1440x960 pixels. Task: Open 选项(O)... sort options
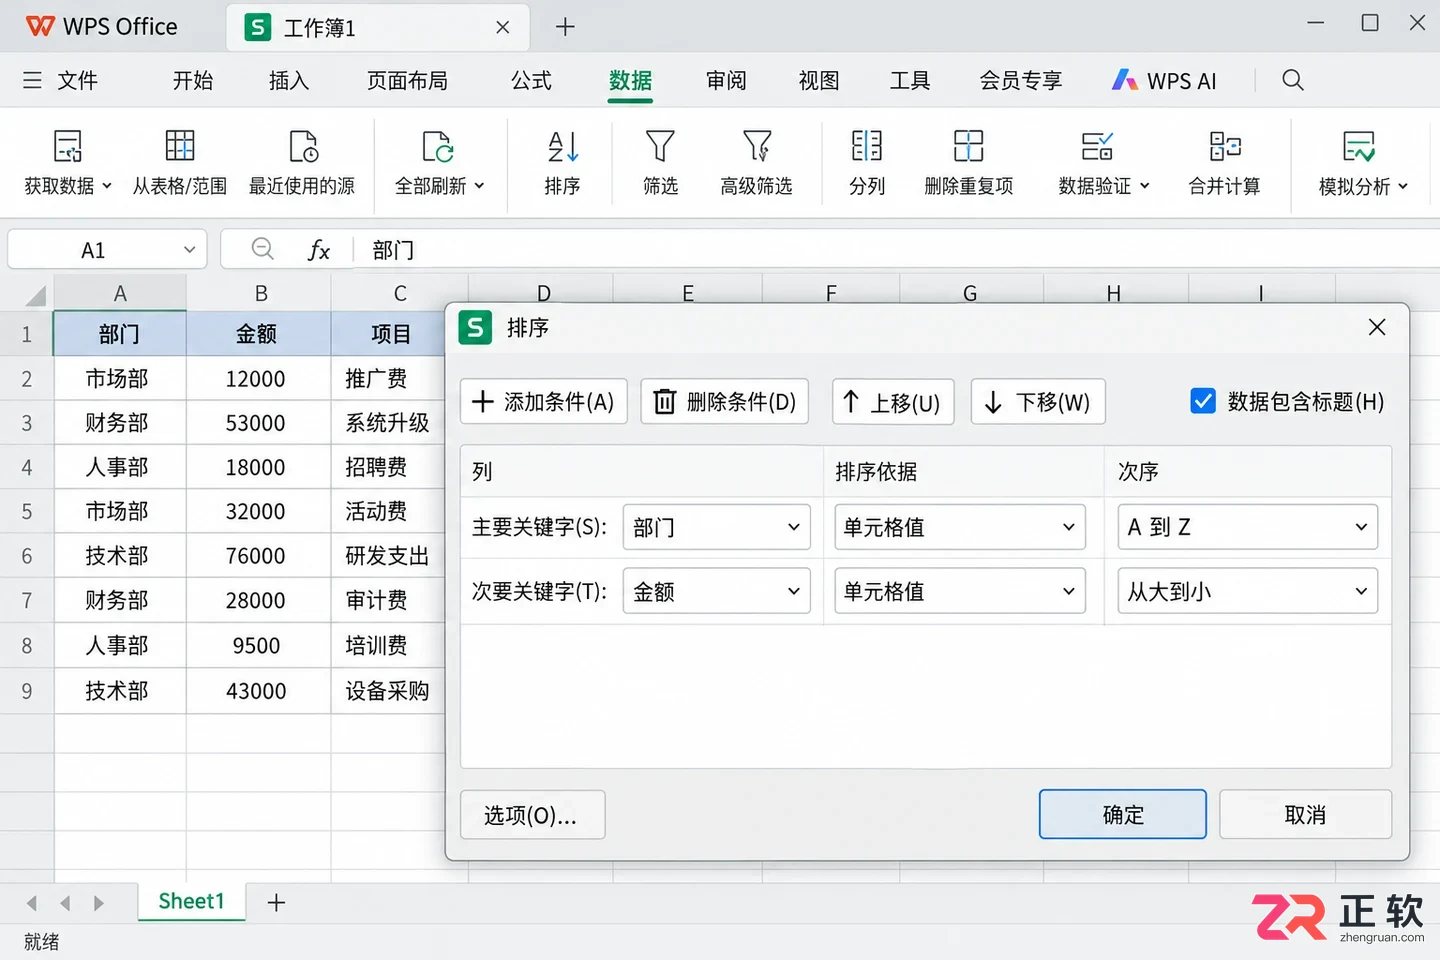coord(533,815)
